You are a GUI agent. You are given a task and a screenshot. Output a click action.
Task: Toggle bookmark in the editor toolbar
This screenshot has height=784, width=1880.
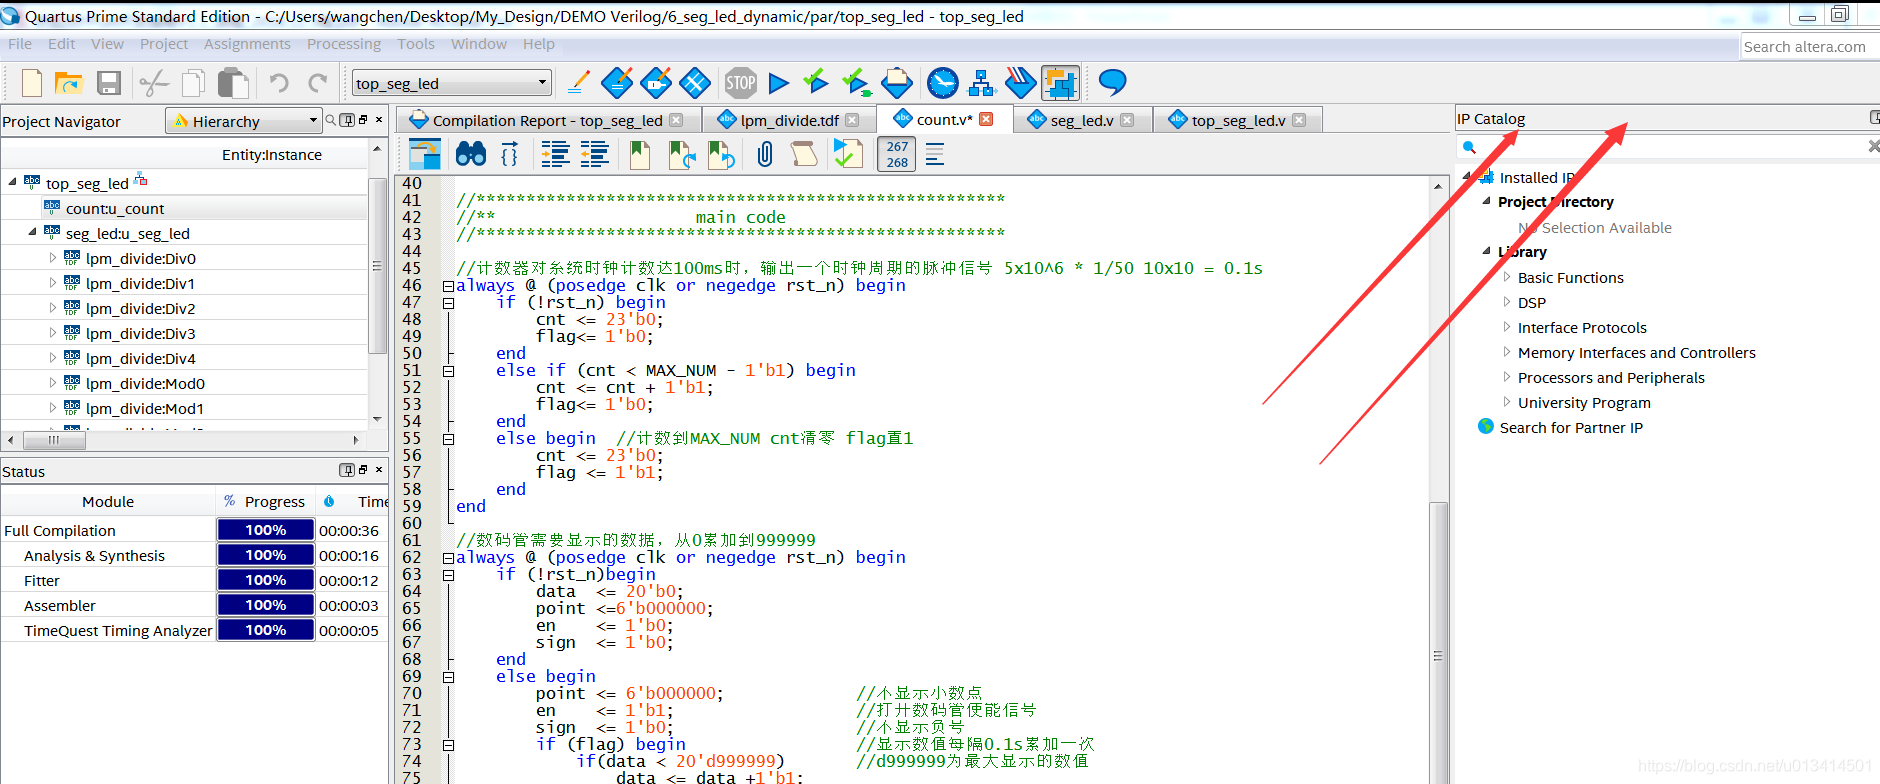[640, 154]
